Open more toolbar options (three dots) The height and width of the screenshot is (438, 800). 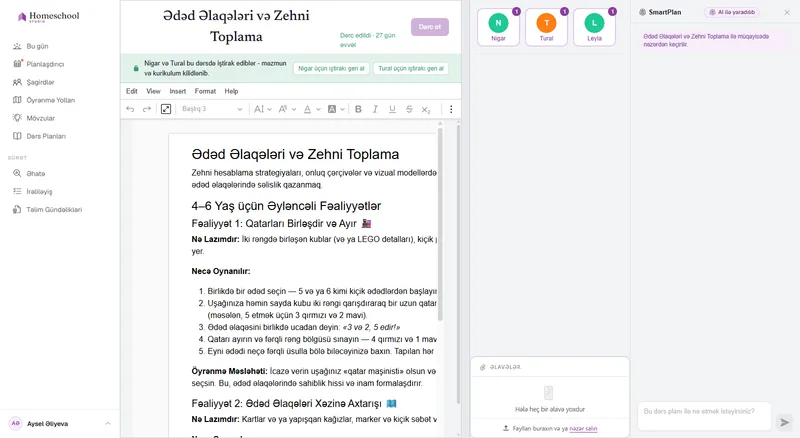point(451,109)
